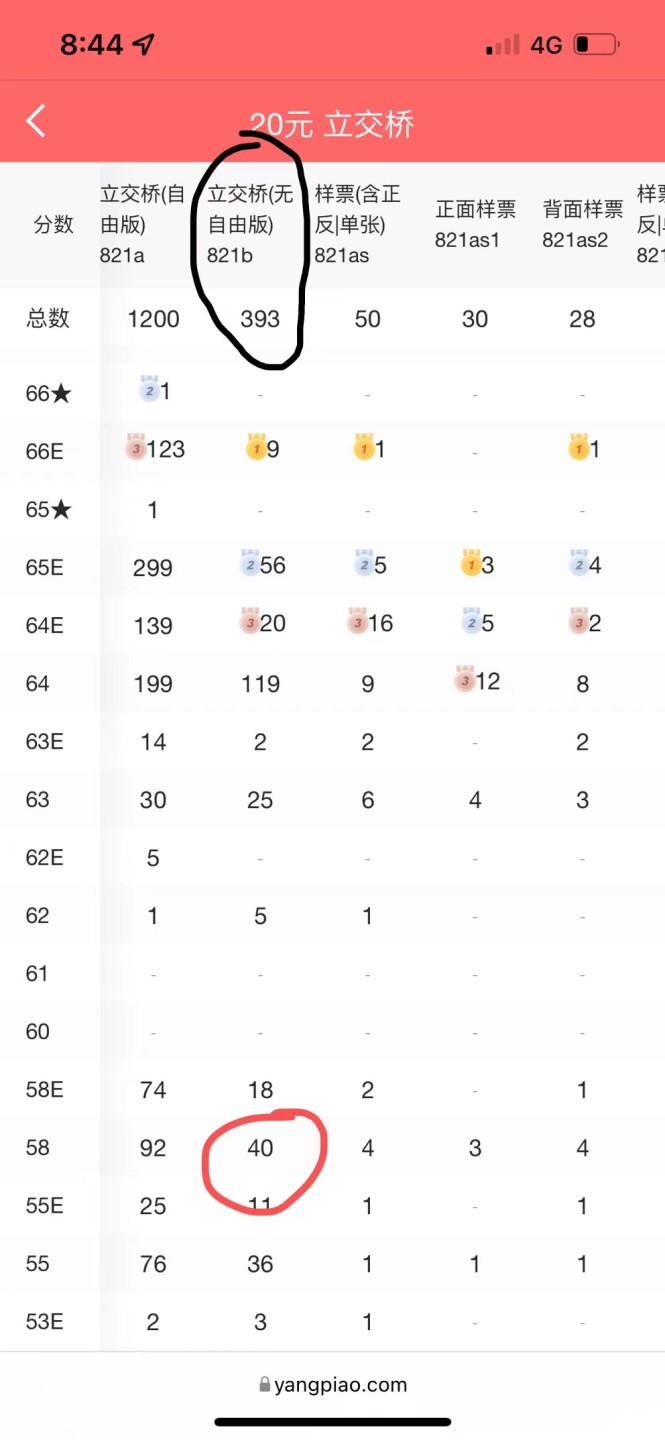Tap bronze medal beside 12 in 64 row
This screenshot has width=665, height=1440.
pos(464,680)
